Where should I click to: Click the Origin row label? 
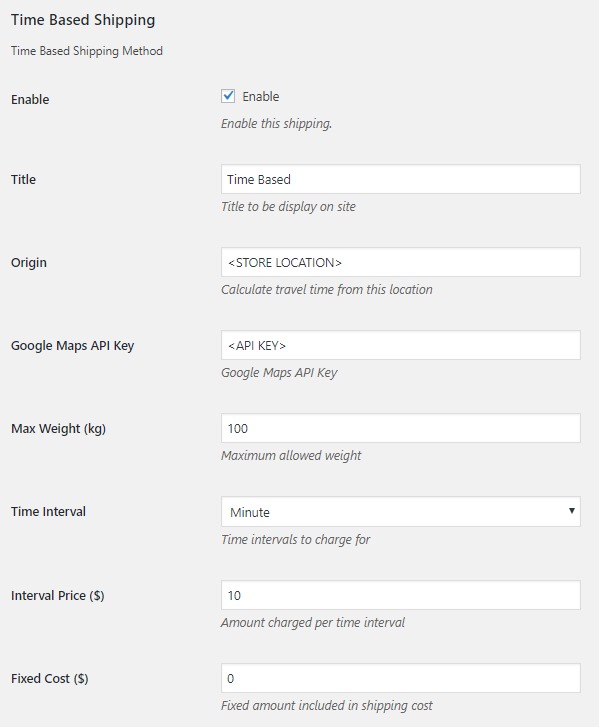coord(29,263)
